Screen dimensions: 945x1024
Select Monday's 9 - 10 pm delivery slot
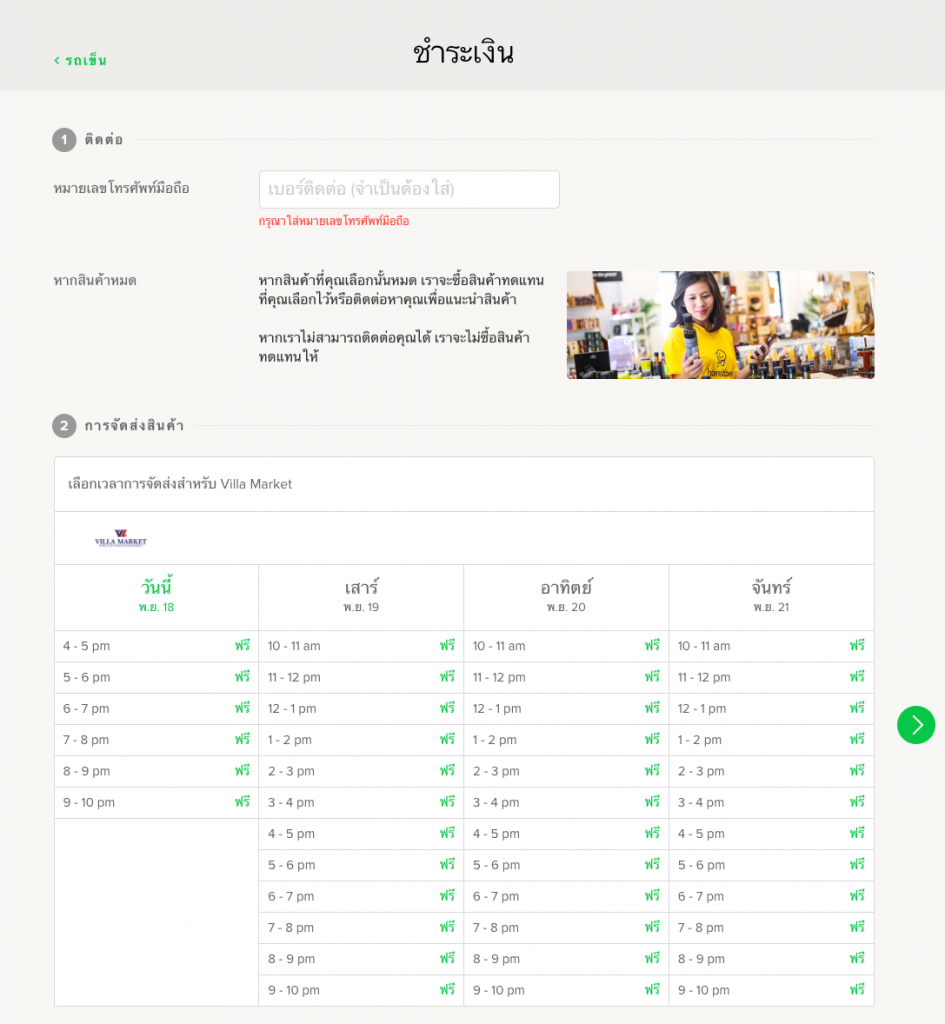(771, 990)
